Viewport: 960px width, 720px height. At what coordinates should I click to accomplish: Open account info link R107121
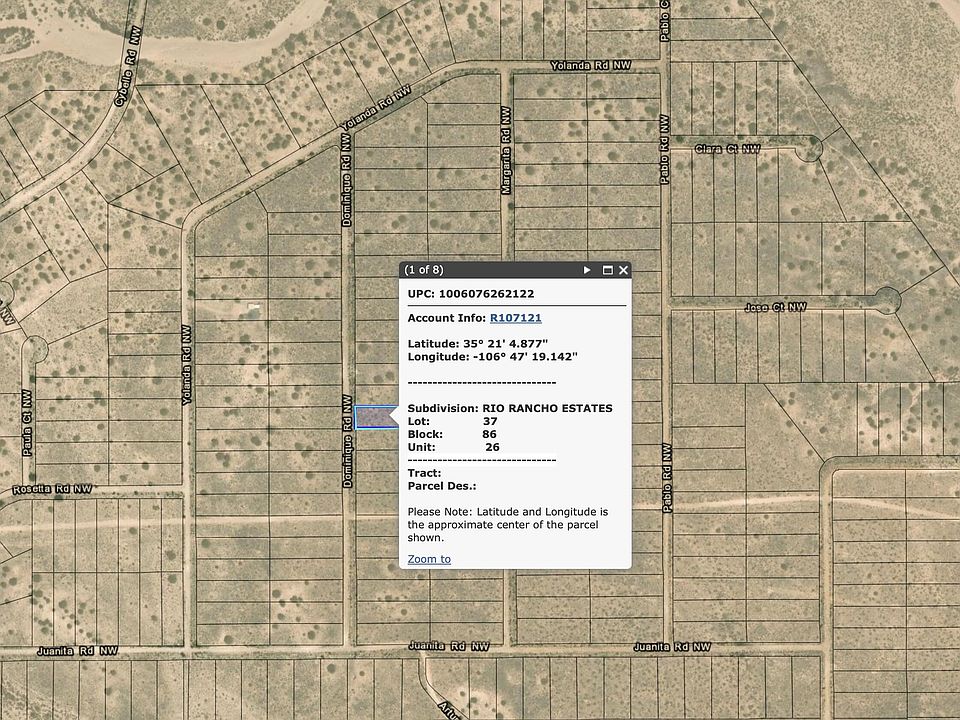tap(516, 318)
